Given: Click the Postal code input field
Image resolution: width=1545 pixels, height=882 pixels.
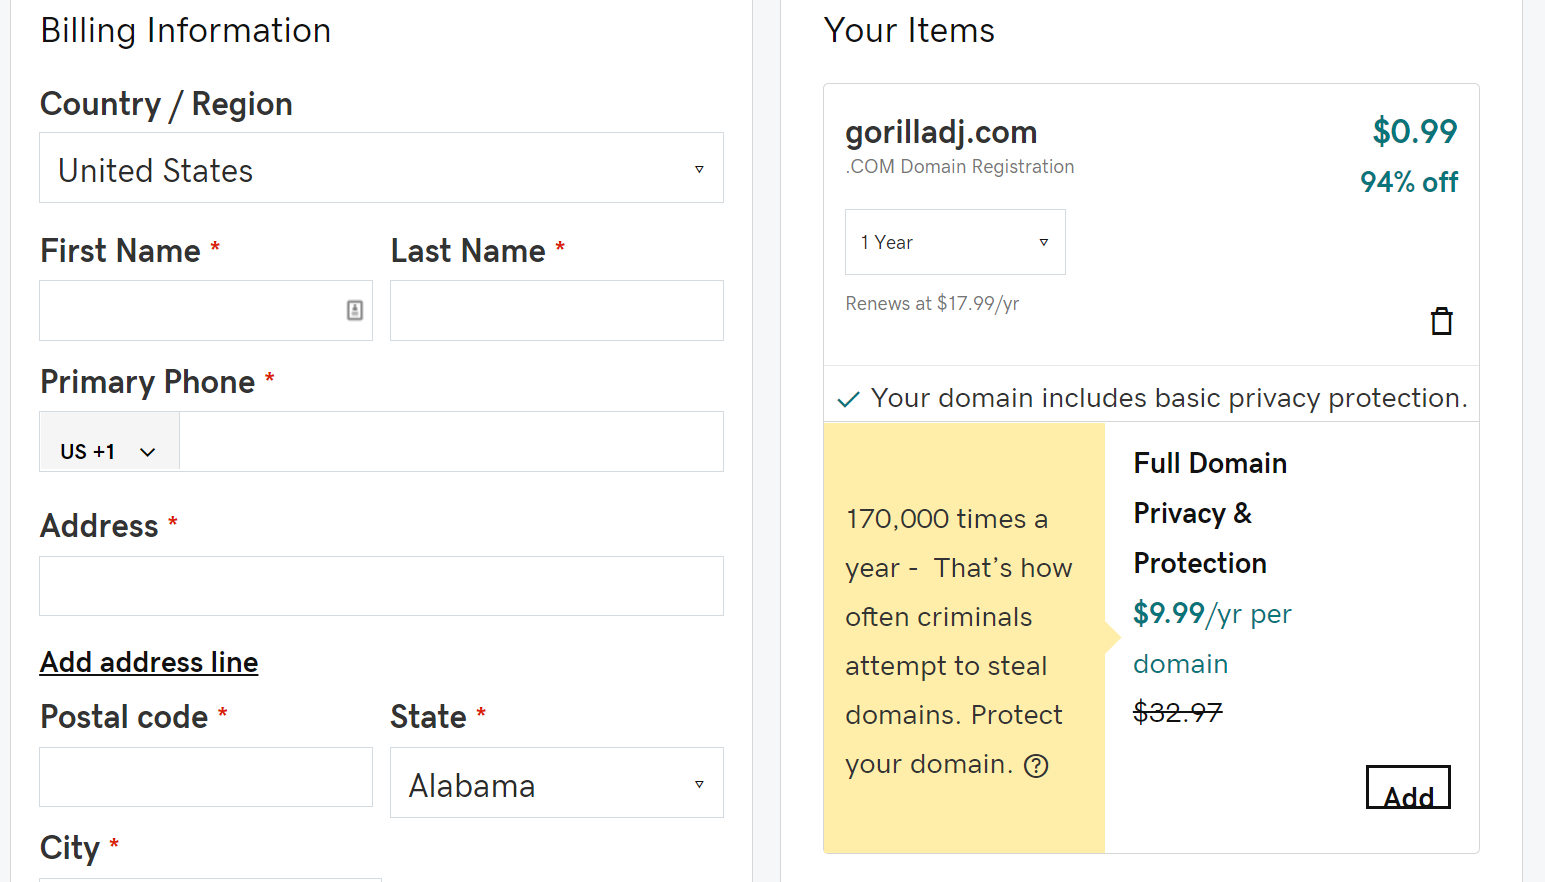Looking at the screenshot, I should [206, 777].
